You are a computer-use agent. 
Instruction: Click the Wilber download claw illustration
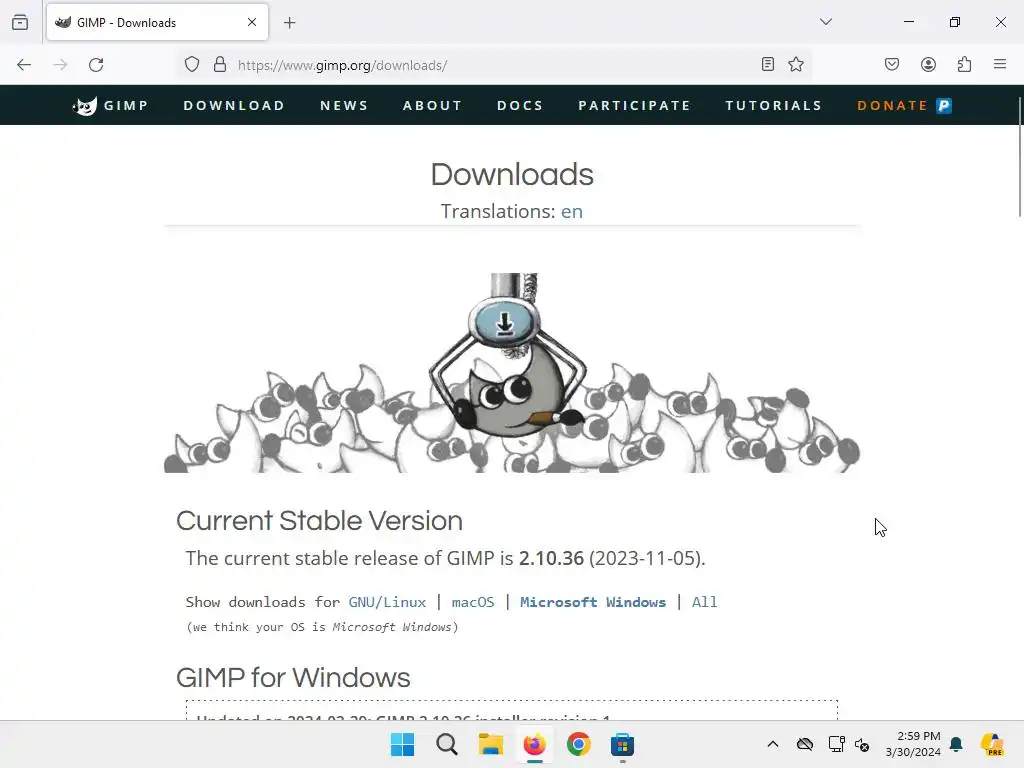pyautogui.click(x=511, y=372)
